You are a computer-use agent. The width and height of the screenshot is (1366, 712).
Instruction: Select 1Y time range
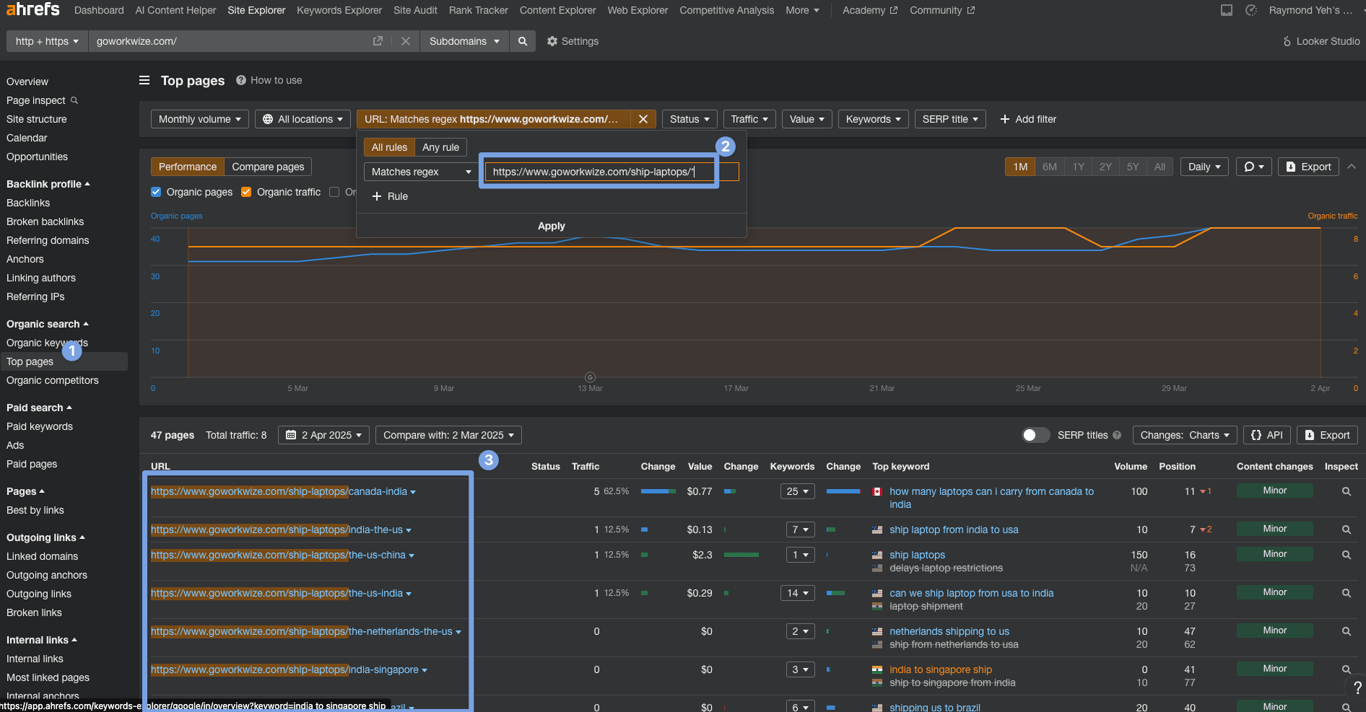point(1078,167)
